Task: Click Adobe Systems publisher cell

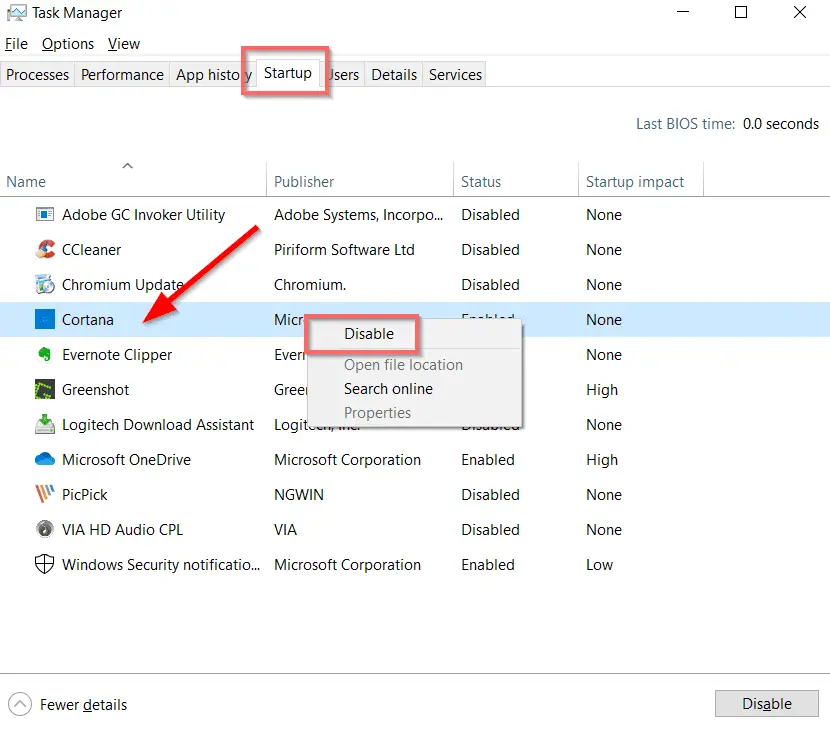Action: point(358,214)
